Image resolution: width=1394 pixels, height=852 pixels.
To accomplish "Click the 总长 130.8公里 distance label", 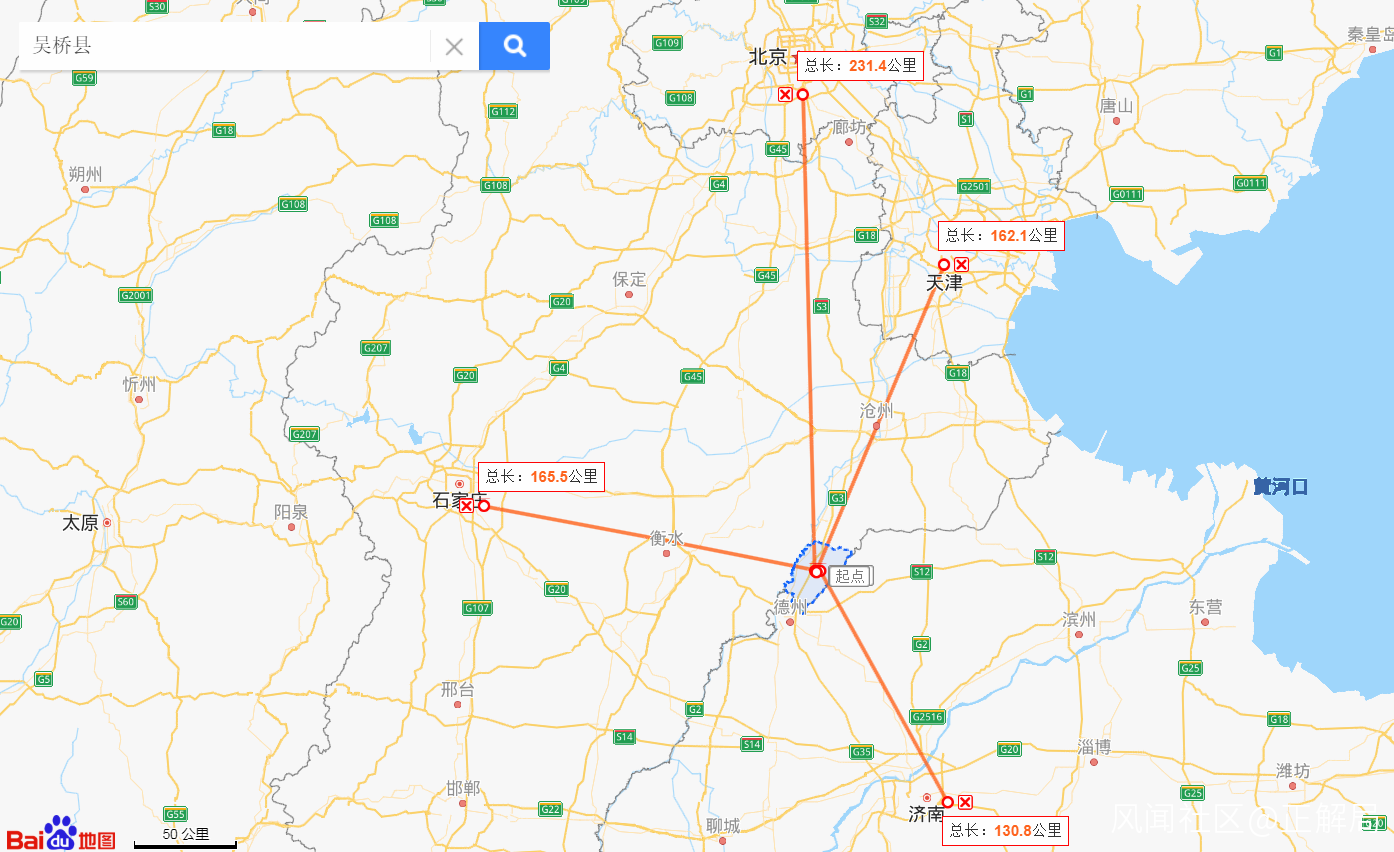I will pos(1005,830).
